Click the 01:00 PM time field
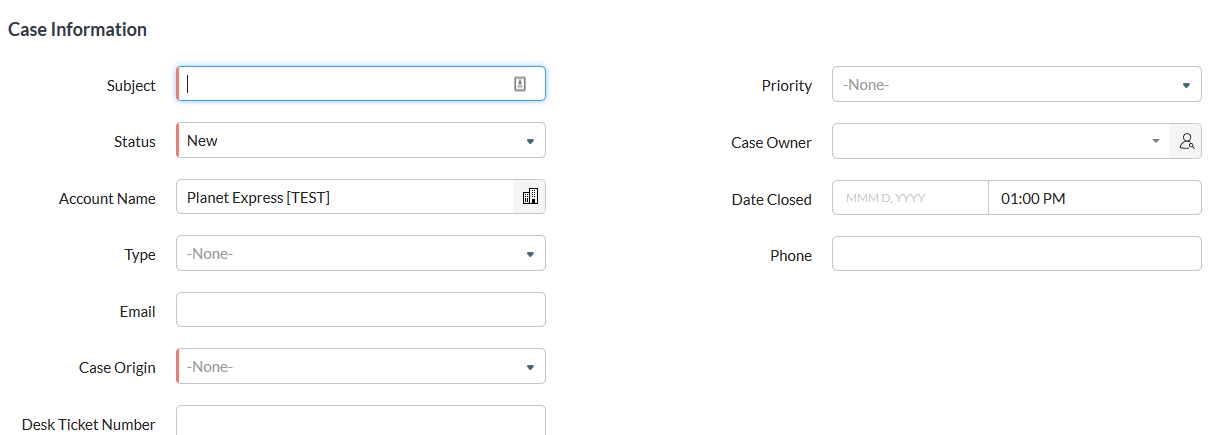This screenshot has height=435, width=1224. coord(1094,198)
